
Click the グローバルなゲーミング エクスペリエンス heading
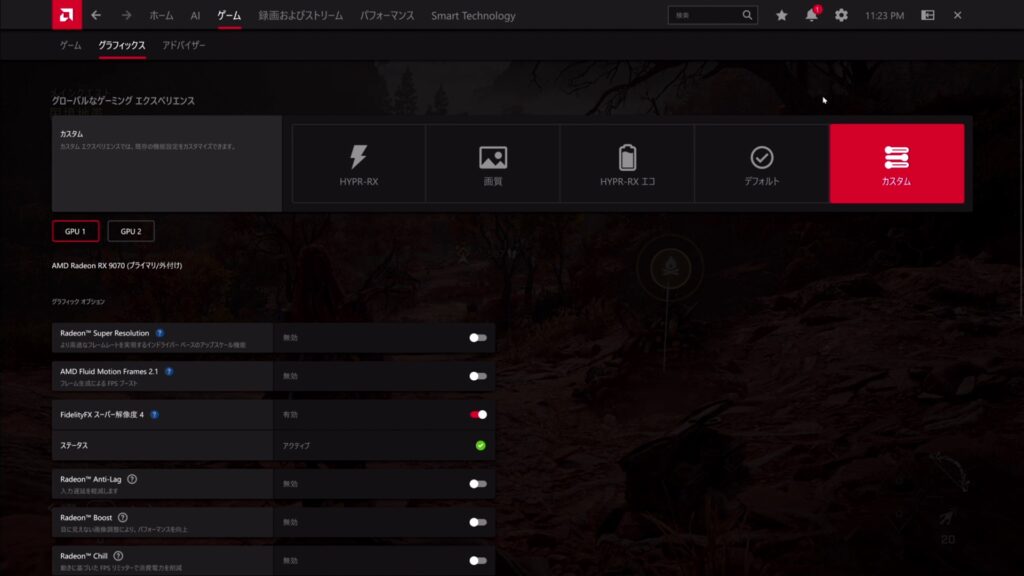tap(123, 101)
